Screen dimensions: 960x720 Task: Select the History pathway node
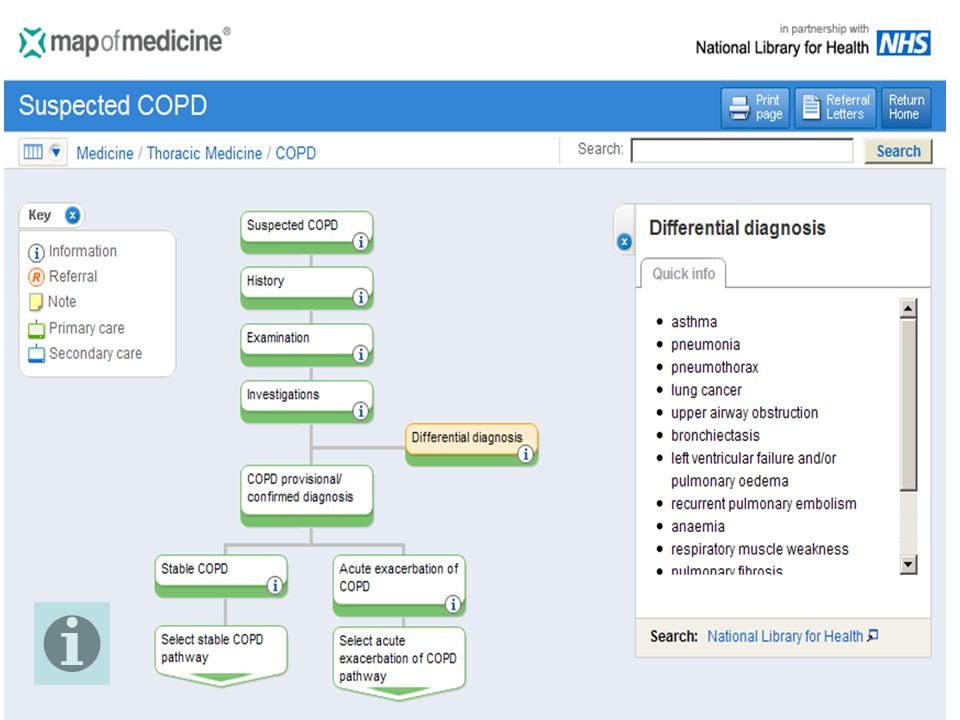[x=306, y=288]
